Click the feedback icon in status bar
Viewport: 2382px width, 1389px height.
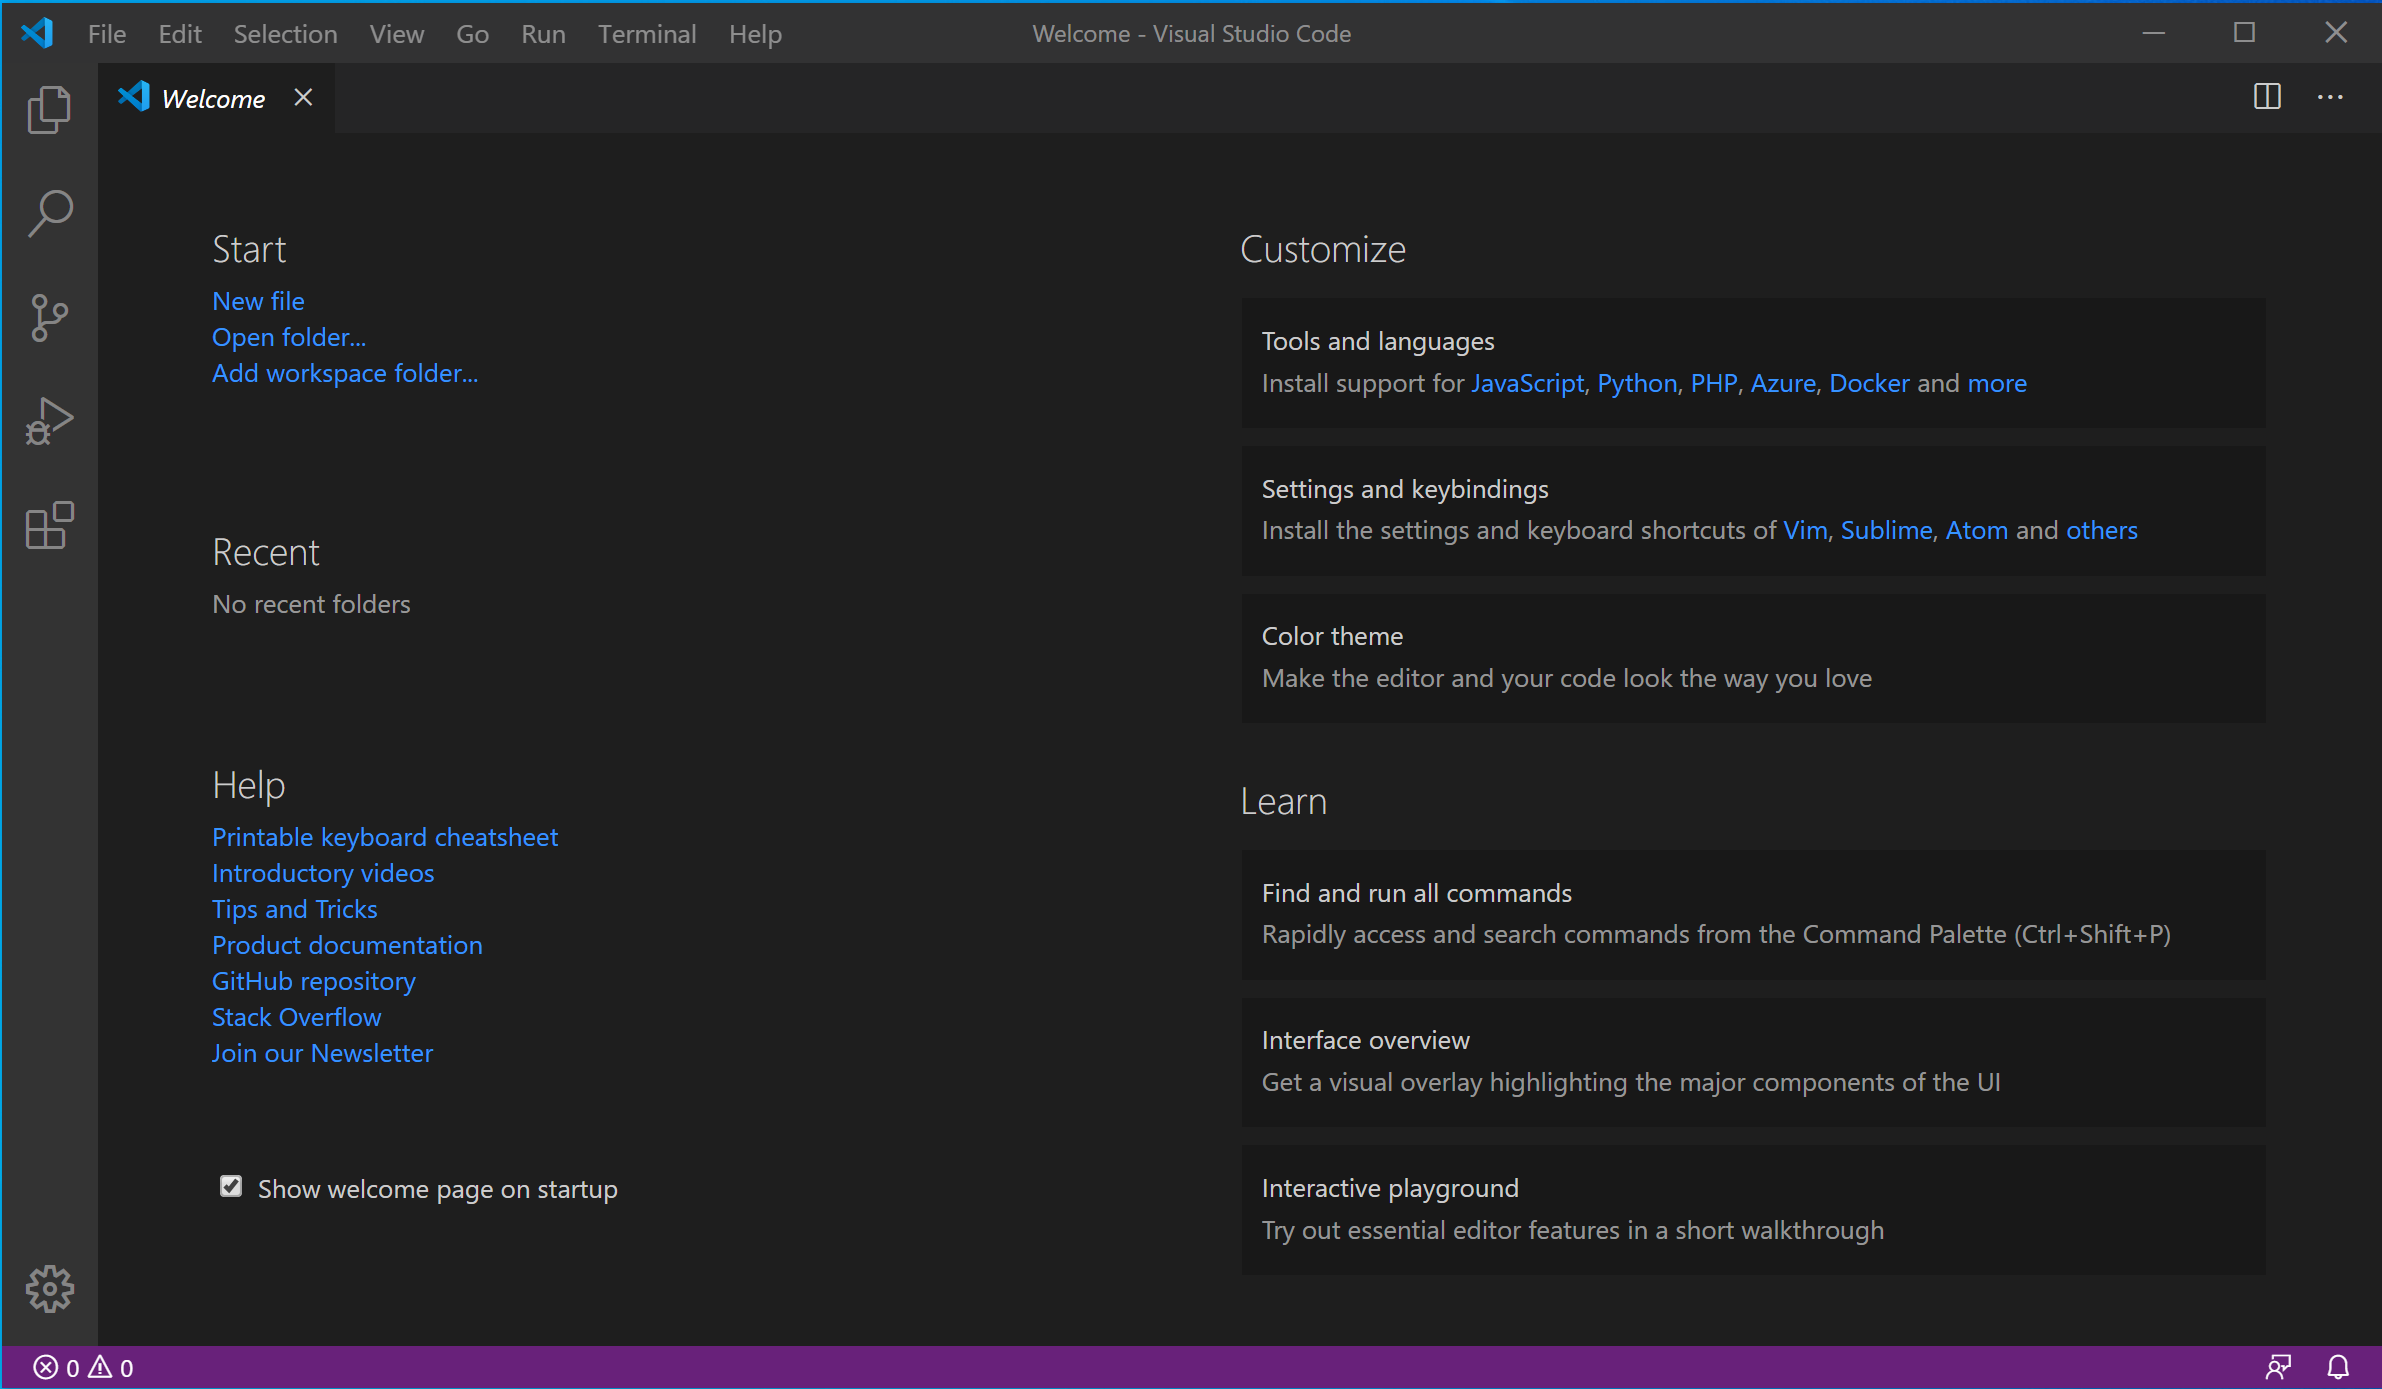coord(2278,1367)
